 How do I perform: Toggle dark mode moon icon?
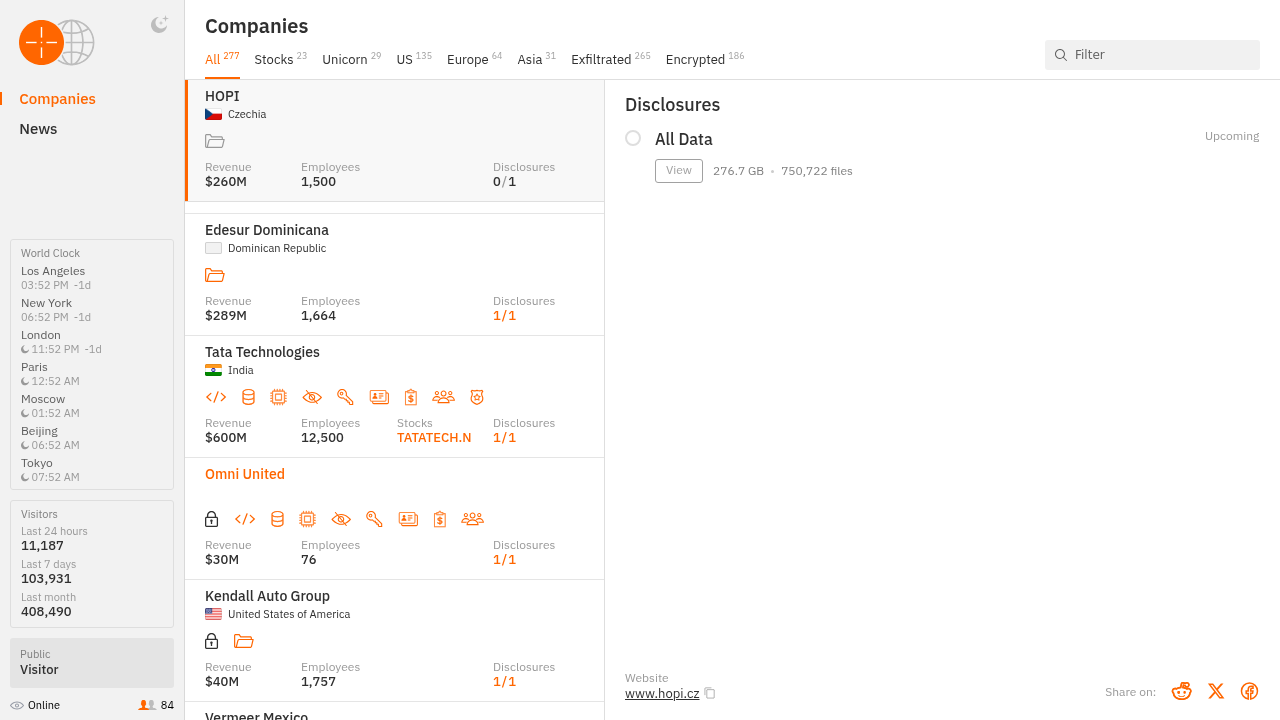pyautogui.click(x=159, y=25)
